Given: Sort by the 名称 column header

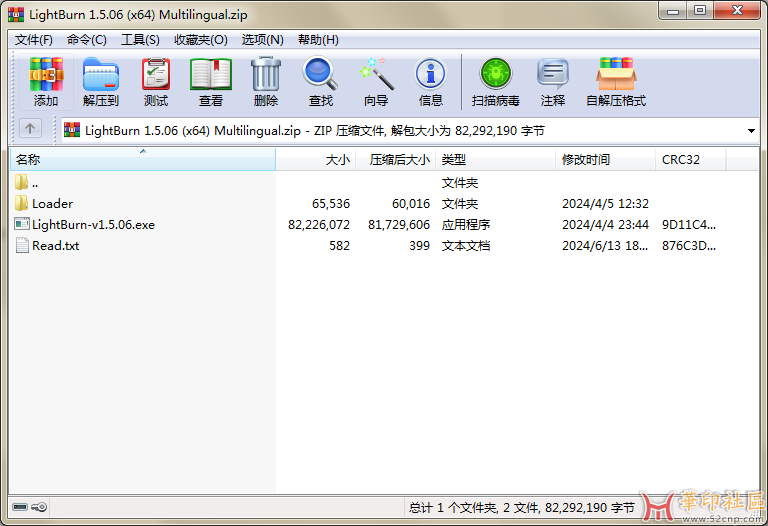Looking at the screenshot, I should 143,159.
